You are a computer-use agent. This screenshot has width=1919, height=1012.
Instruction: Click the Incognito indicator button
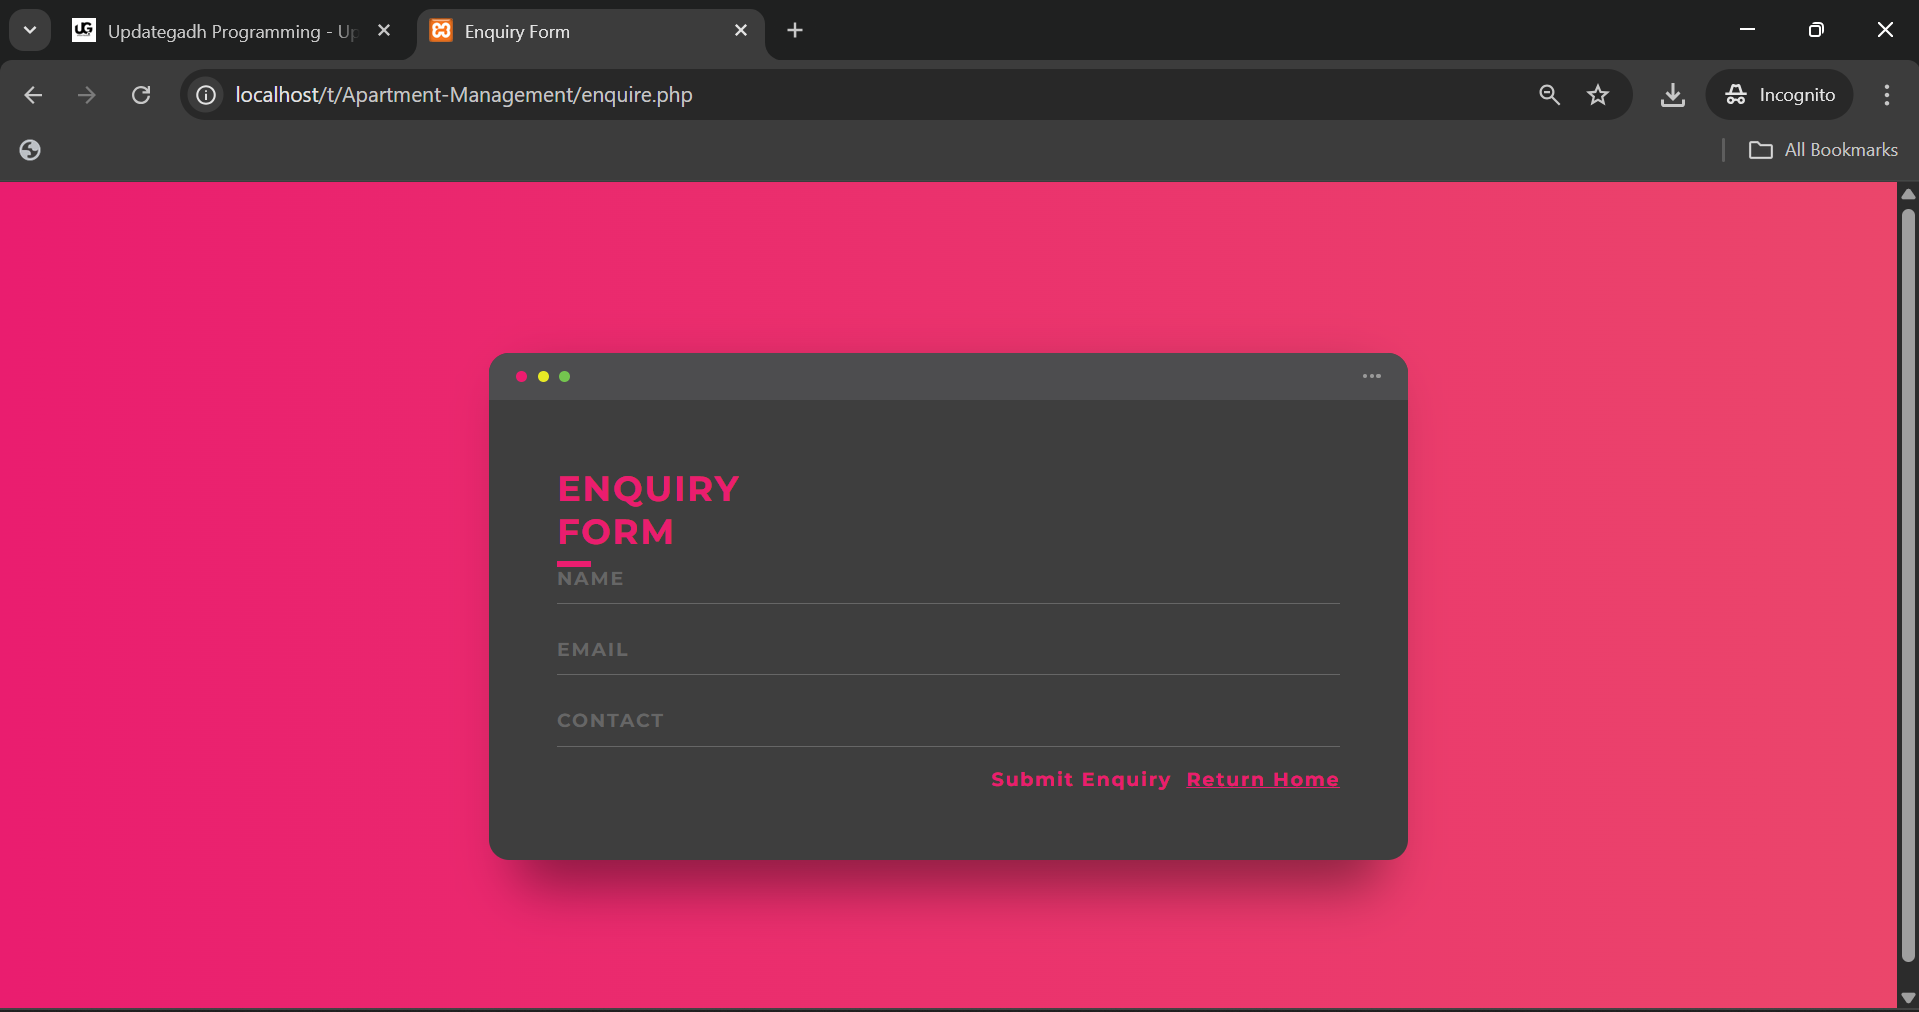[x=1780, y=95]
